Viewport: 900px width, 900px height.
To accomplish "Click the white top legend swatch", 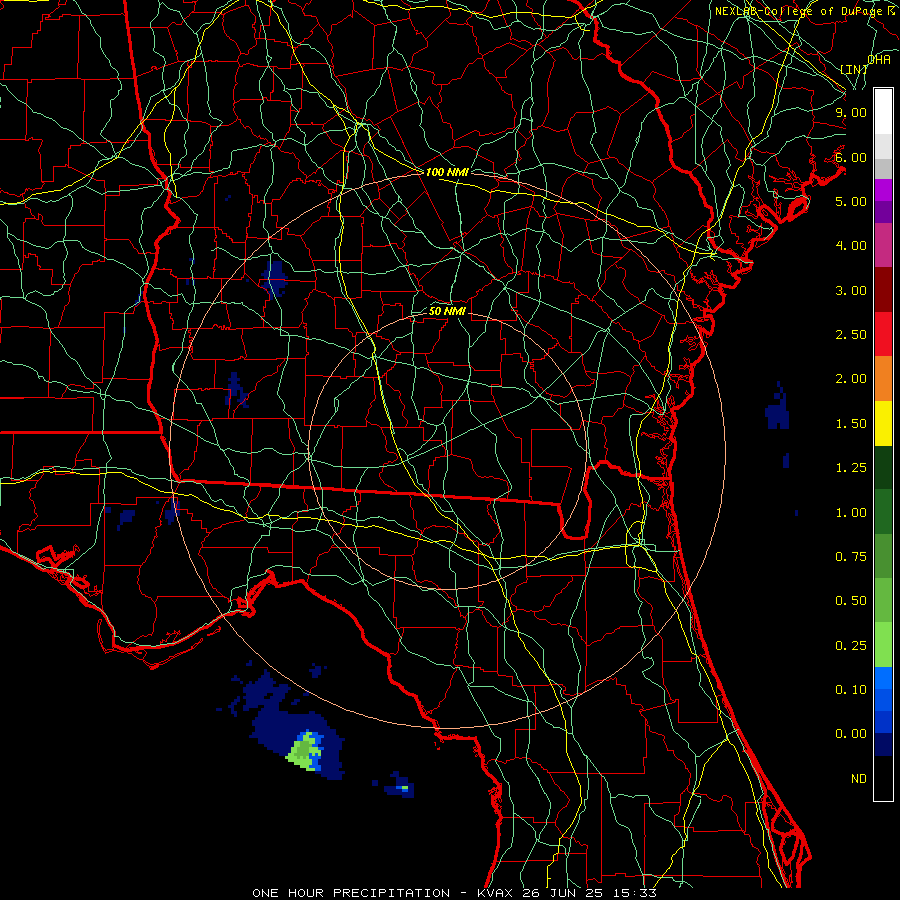I will [883, 112].
